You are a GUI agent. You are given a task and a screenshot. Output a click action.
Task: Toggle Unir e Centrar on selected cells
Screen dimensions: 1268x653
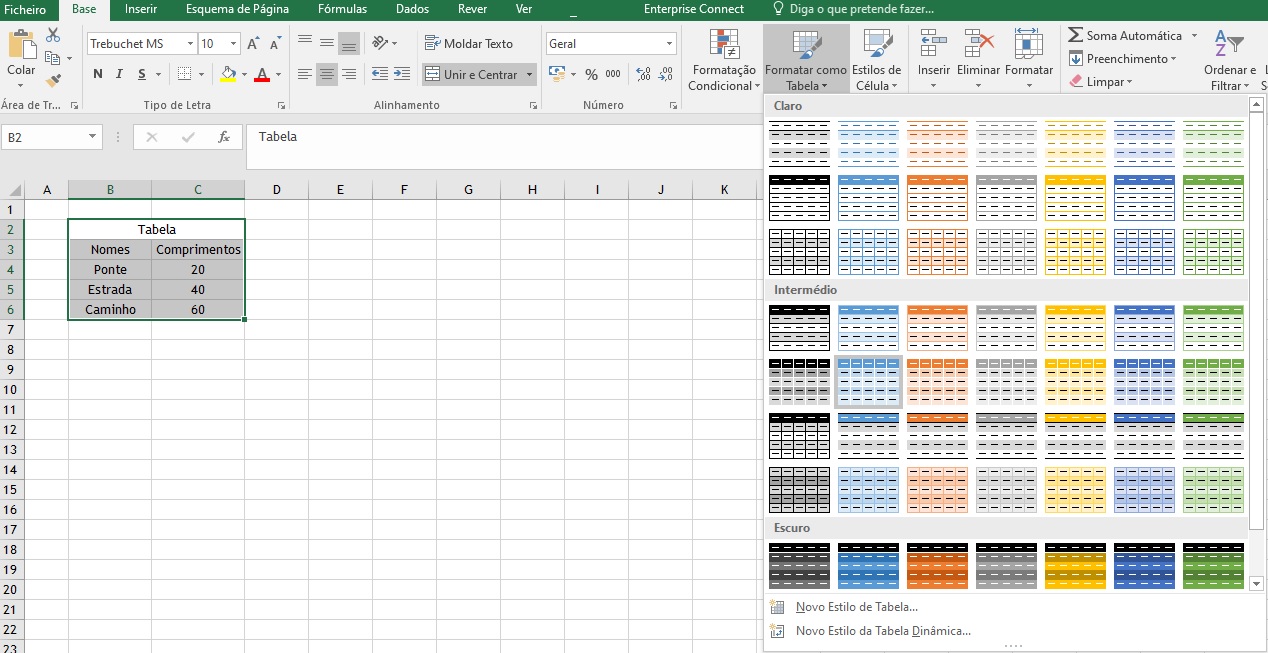[479, 74]
